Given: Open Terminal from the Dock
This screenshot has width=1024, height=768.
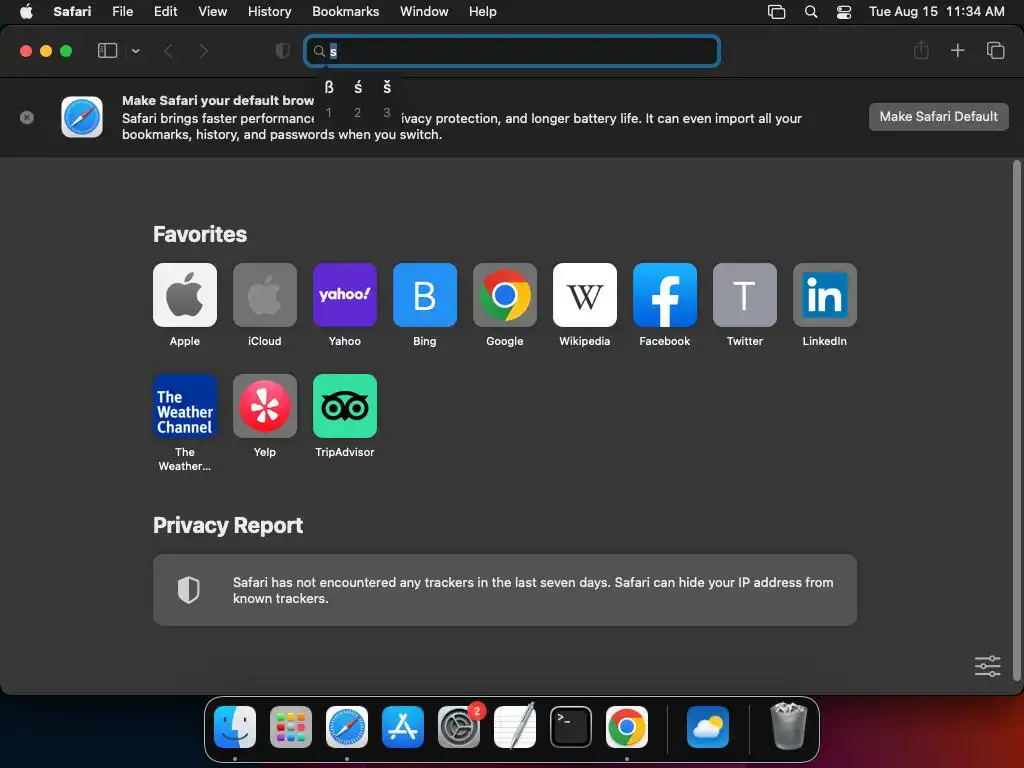Looking at the screenshot, I should (571, 727).
